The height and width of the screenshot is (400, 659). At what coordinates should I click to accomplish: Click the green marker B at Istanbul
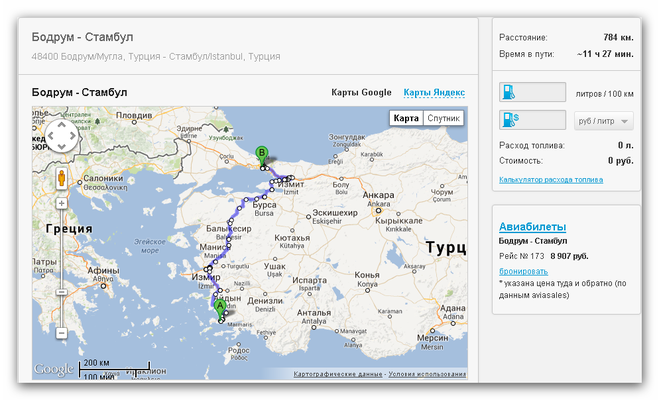point(262,155)
